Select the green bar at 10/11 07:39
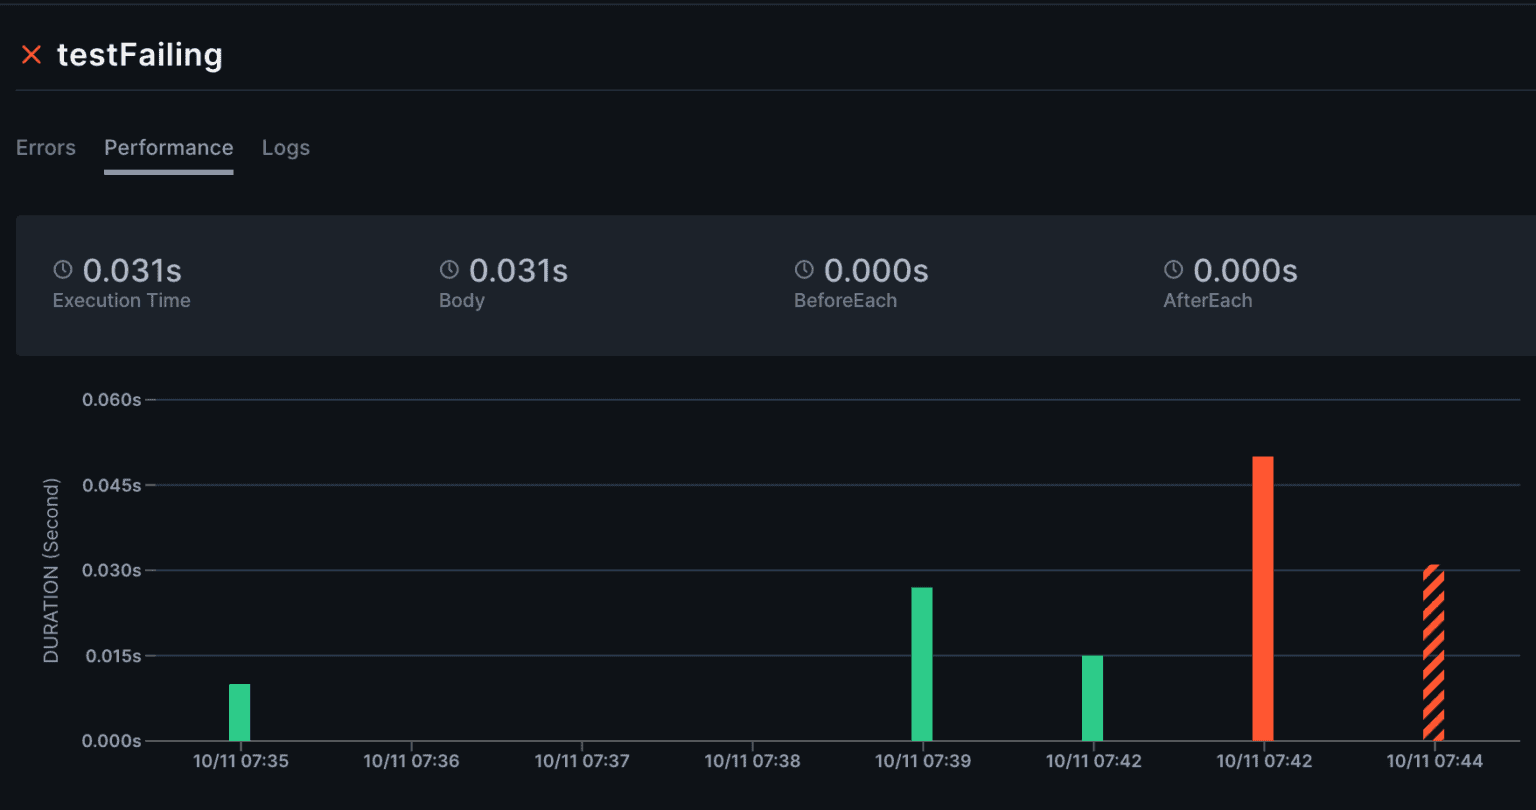Viewport: 1536px width, 810px height. tap(921, 664)
